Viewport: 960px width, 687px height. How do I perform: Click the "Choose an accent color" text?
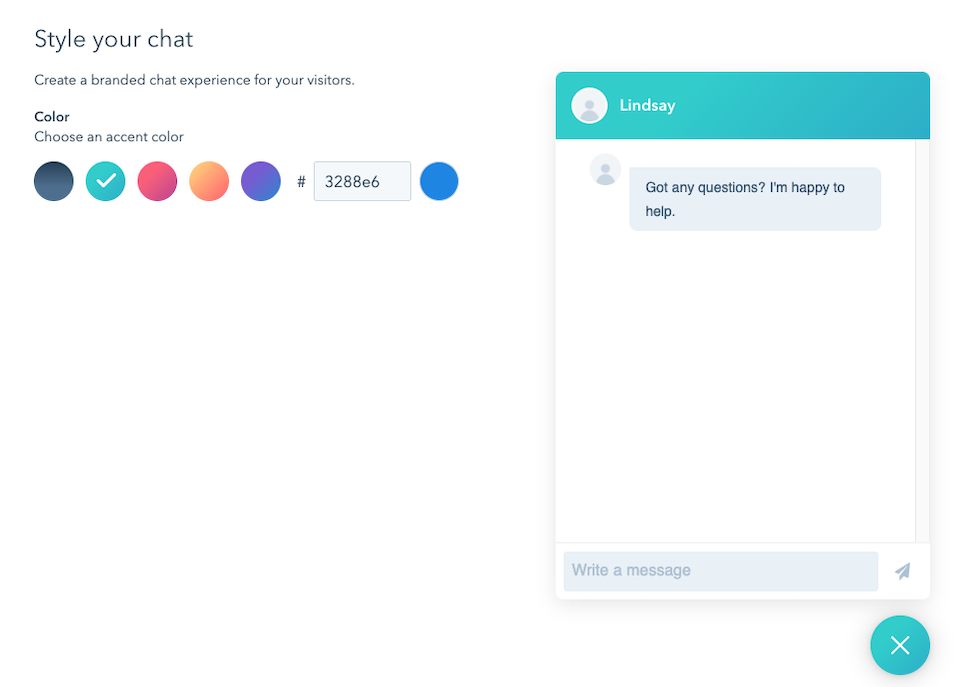(x=109, y=137)
